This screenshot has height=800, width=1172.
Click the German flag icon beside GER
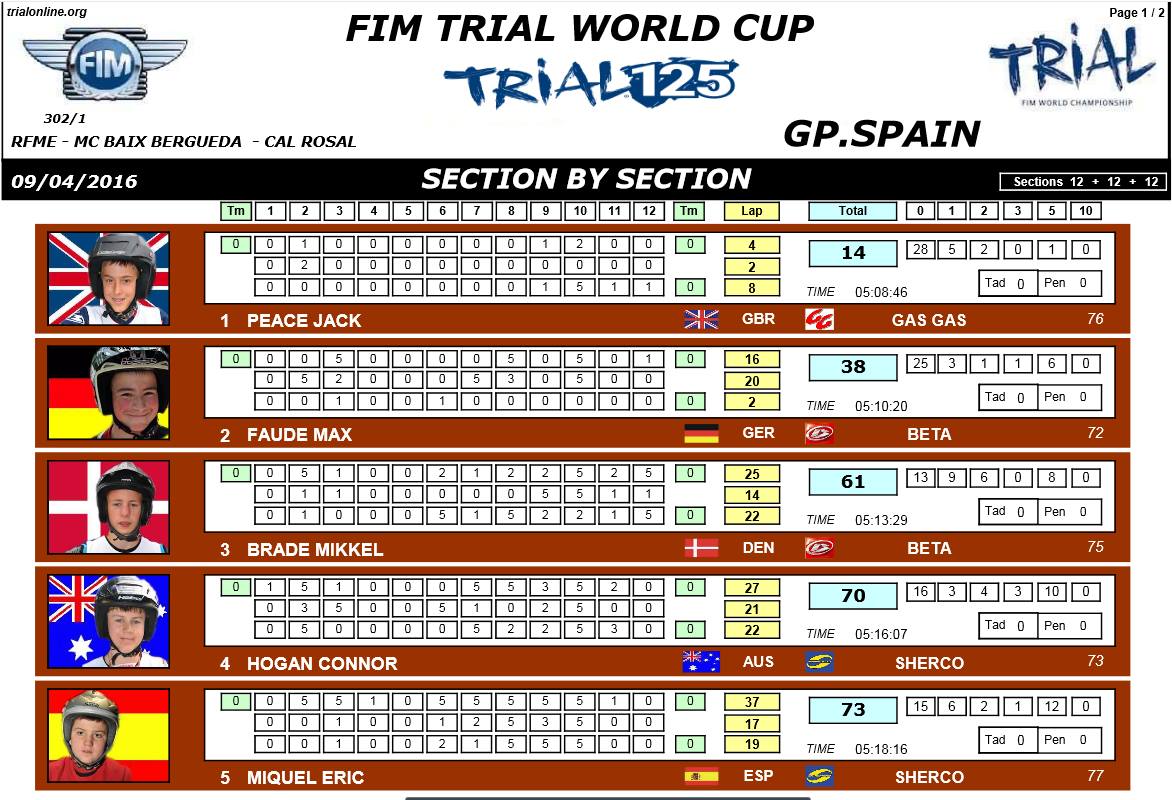(701, 433)
